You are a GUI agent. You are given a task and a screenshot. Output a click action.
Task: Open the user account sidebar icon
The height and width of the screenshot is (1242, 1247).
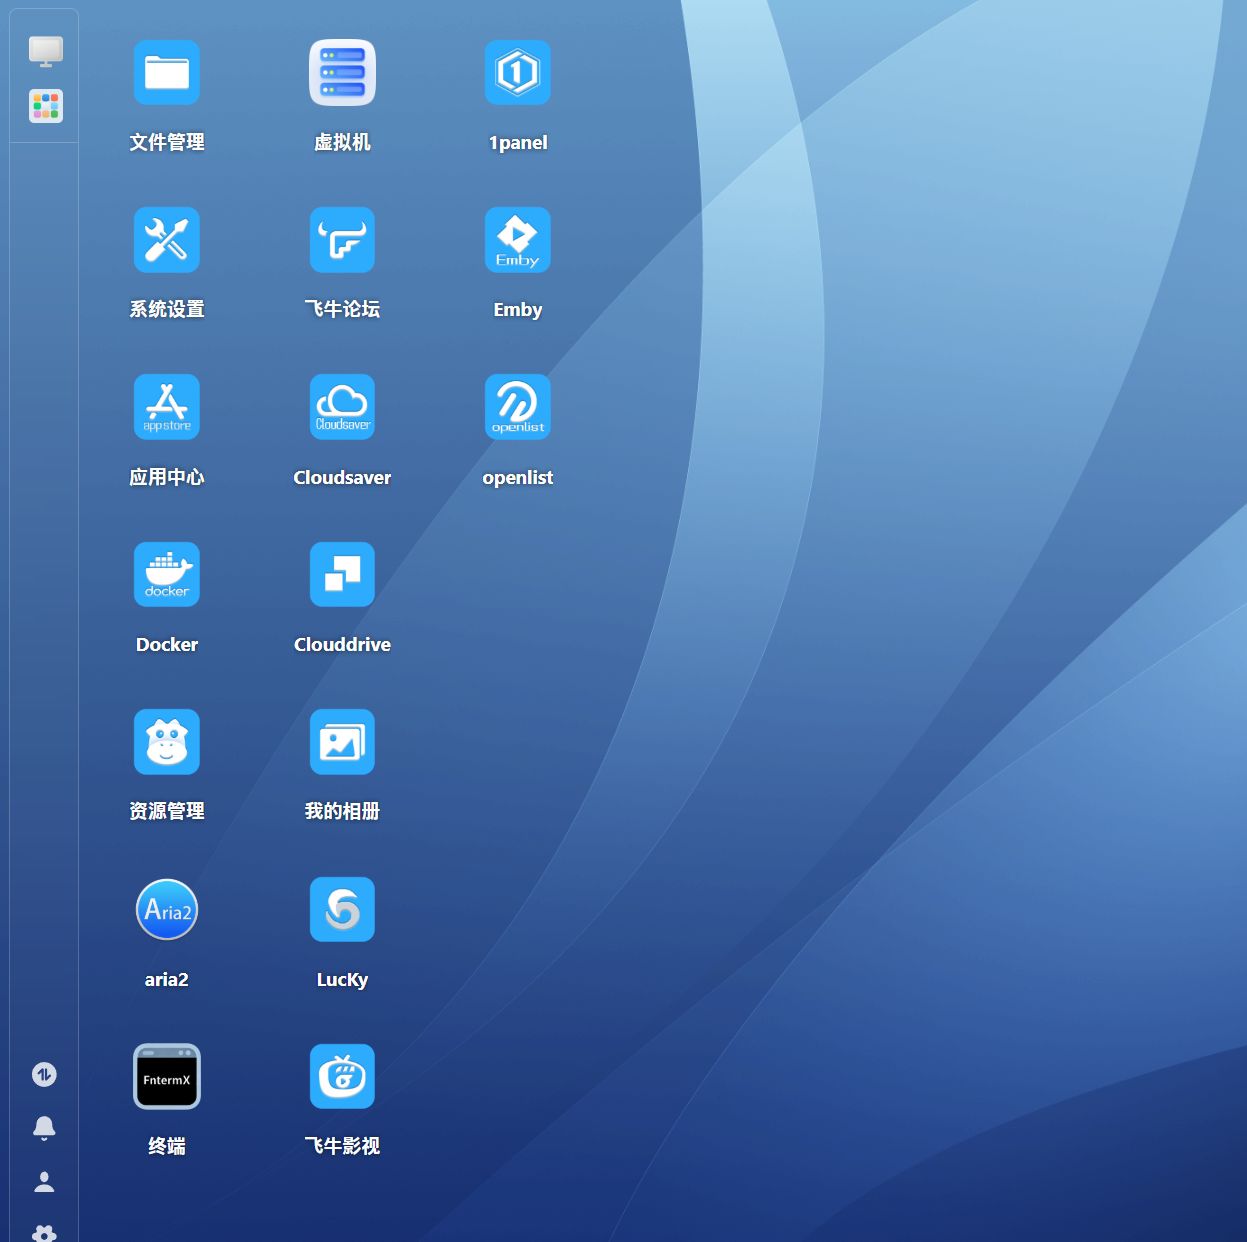[44, 1182]
